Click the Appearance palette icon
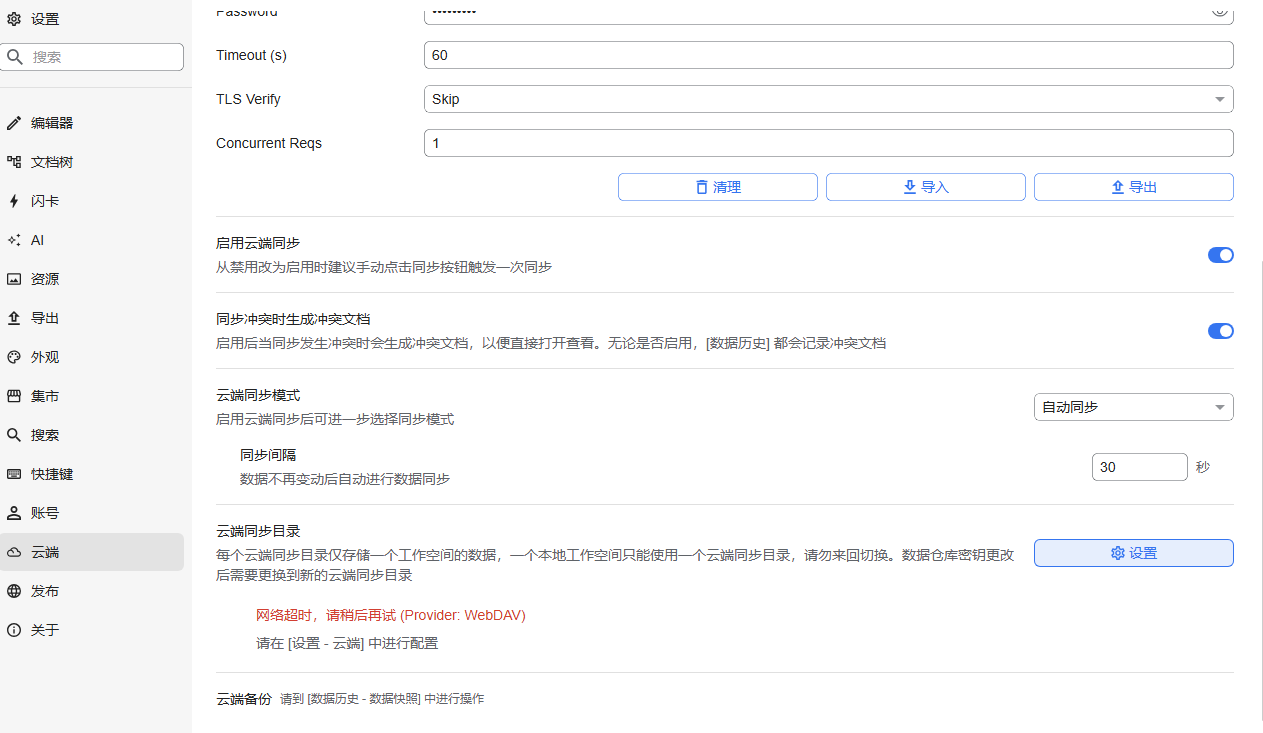This screenshot has width=1263, height=733. (x=14, y=357)
